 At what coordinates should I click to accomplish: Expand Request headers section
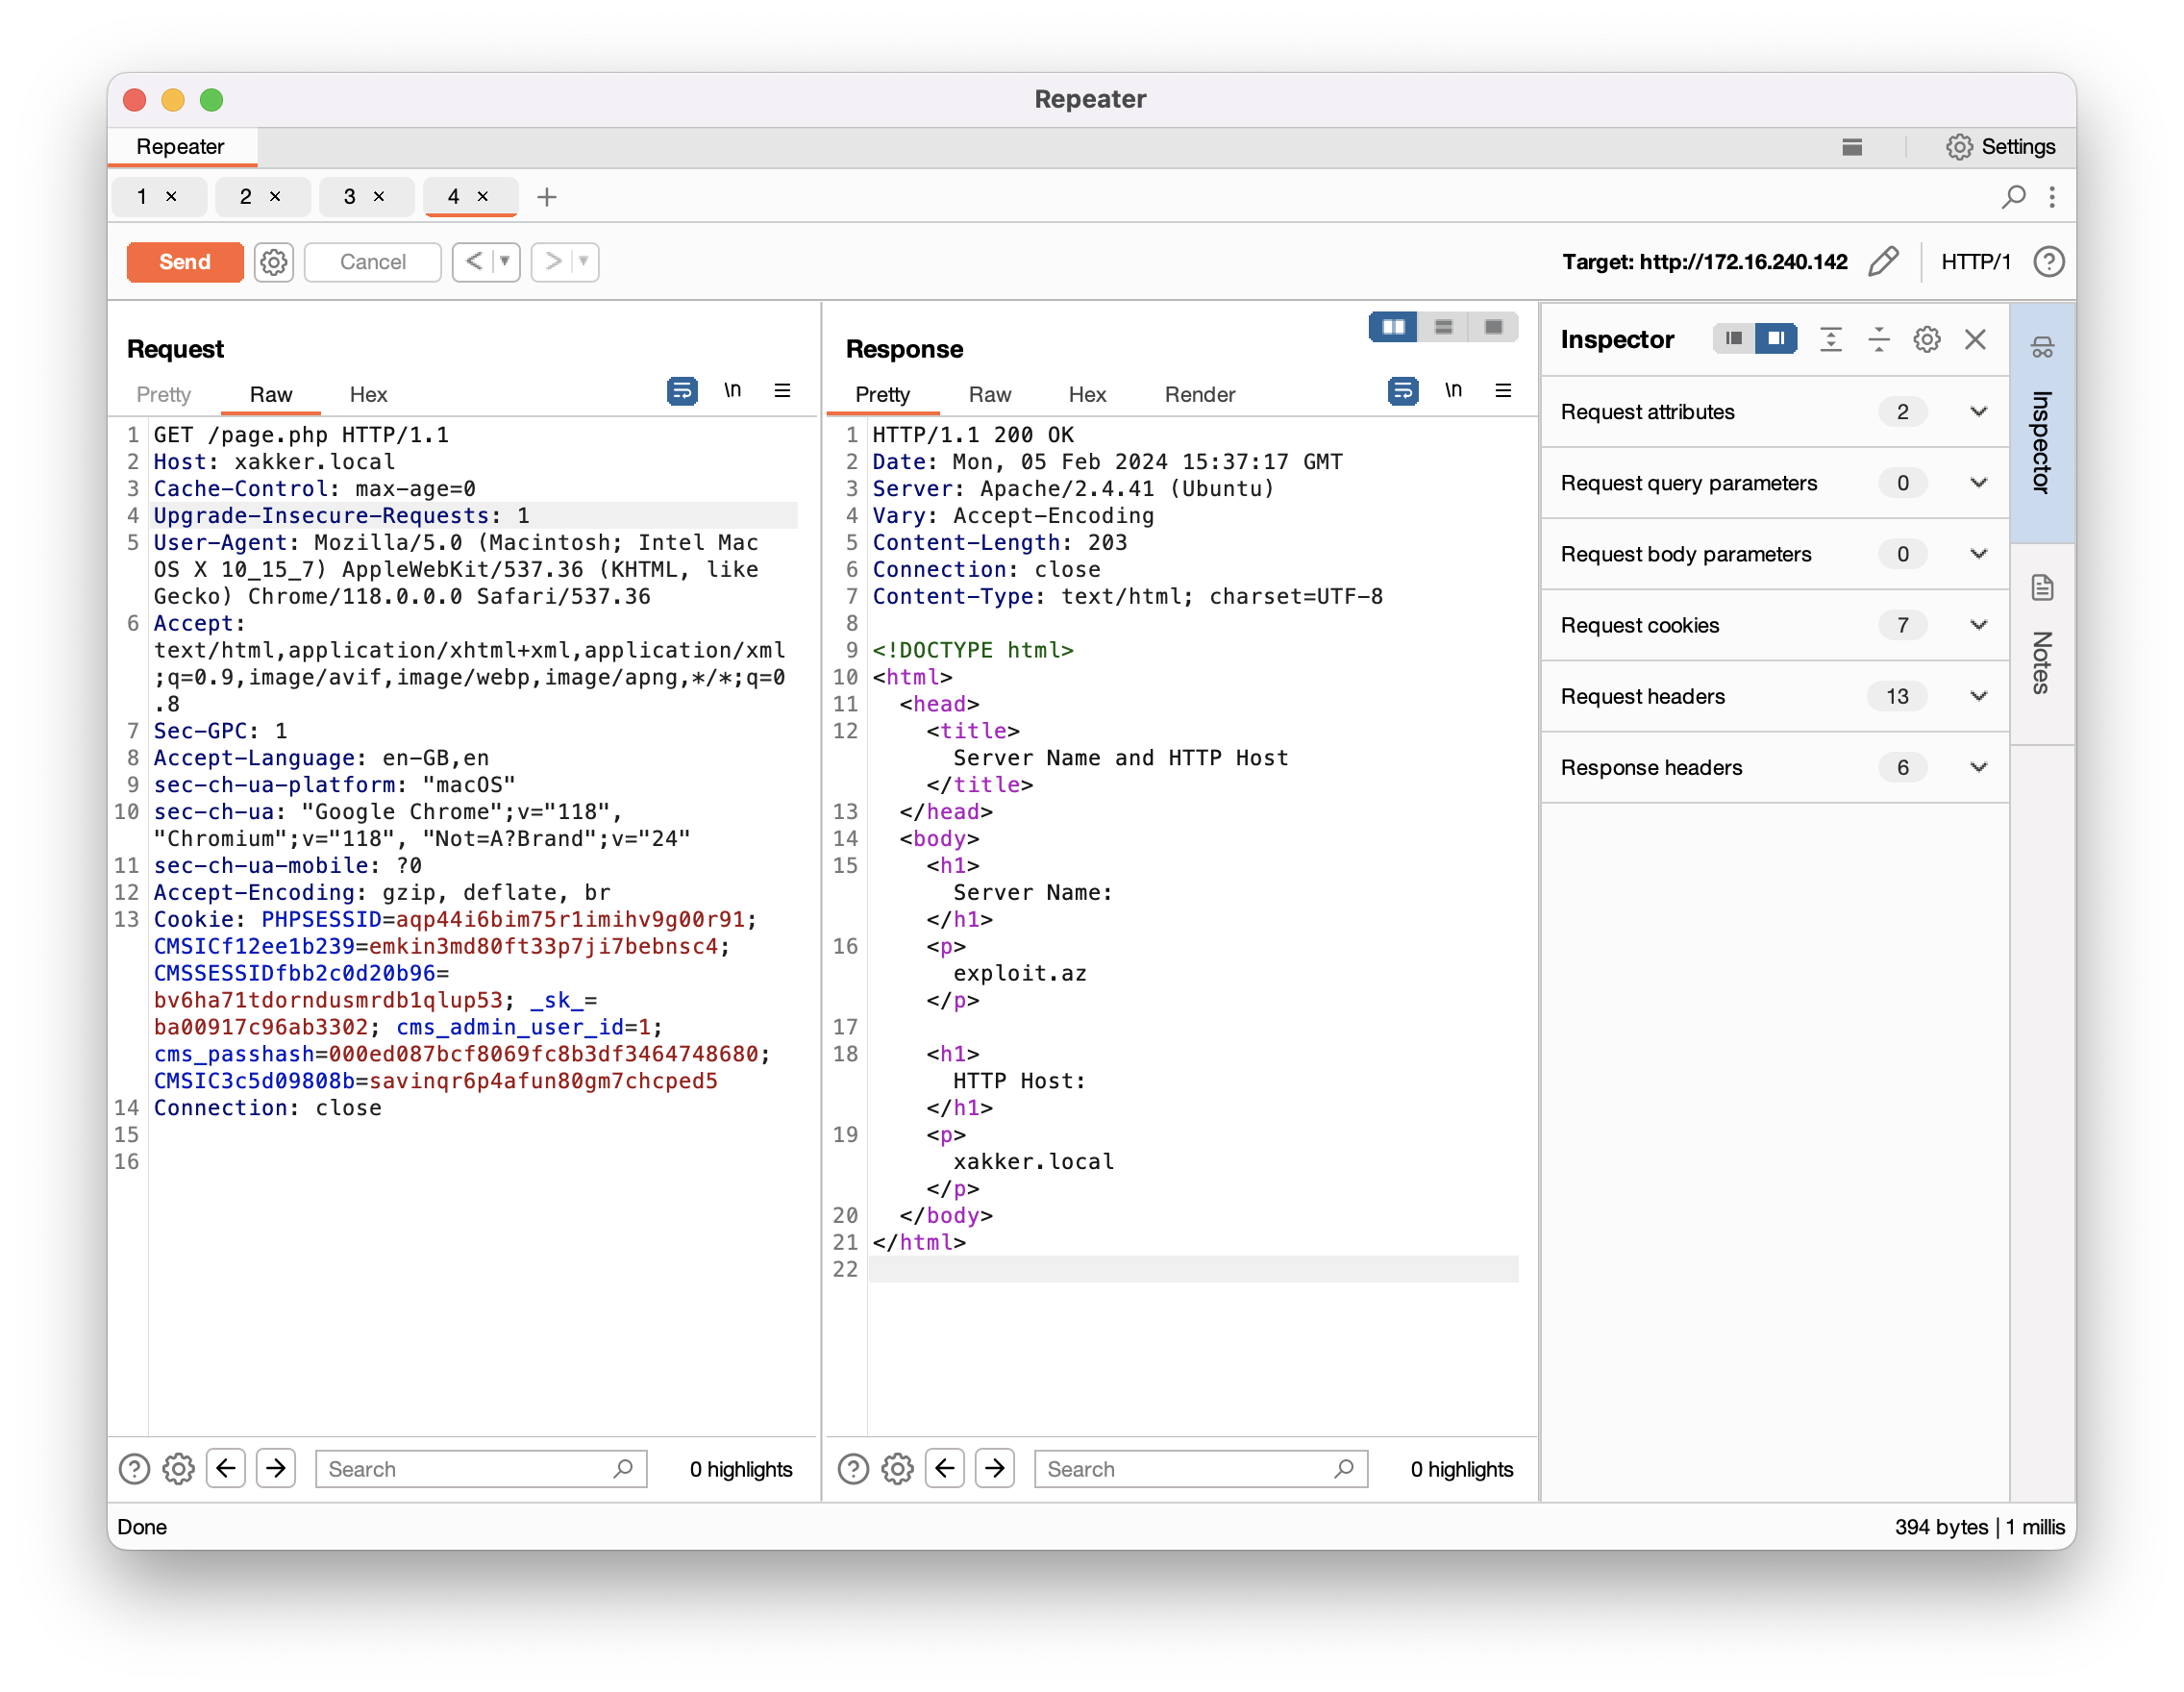[1775, 696]
